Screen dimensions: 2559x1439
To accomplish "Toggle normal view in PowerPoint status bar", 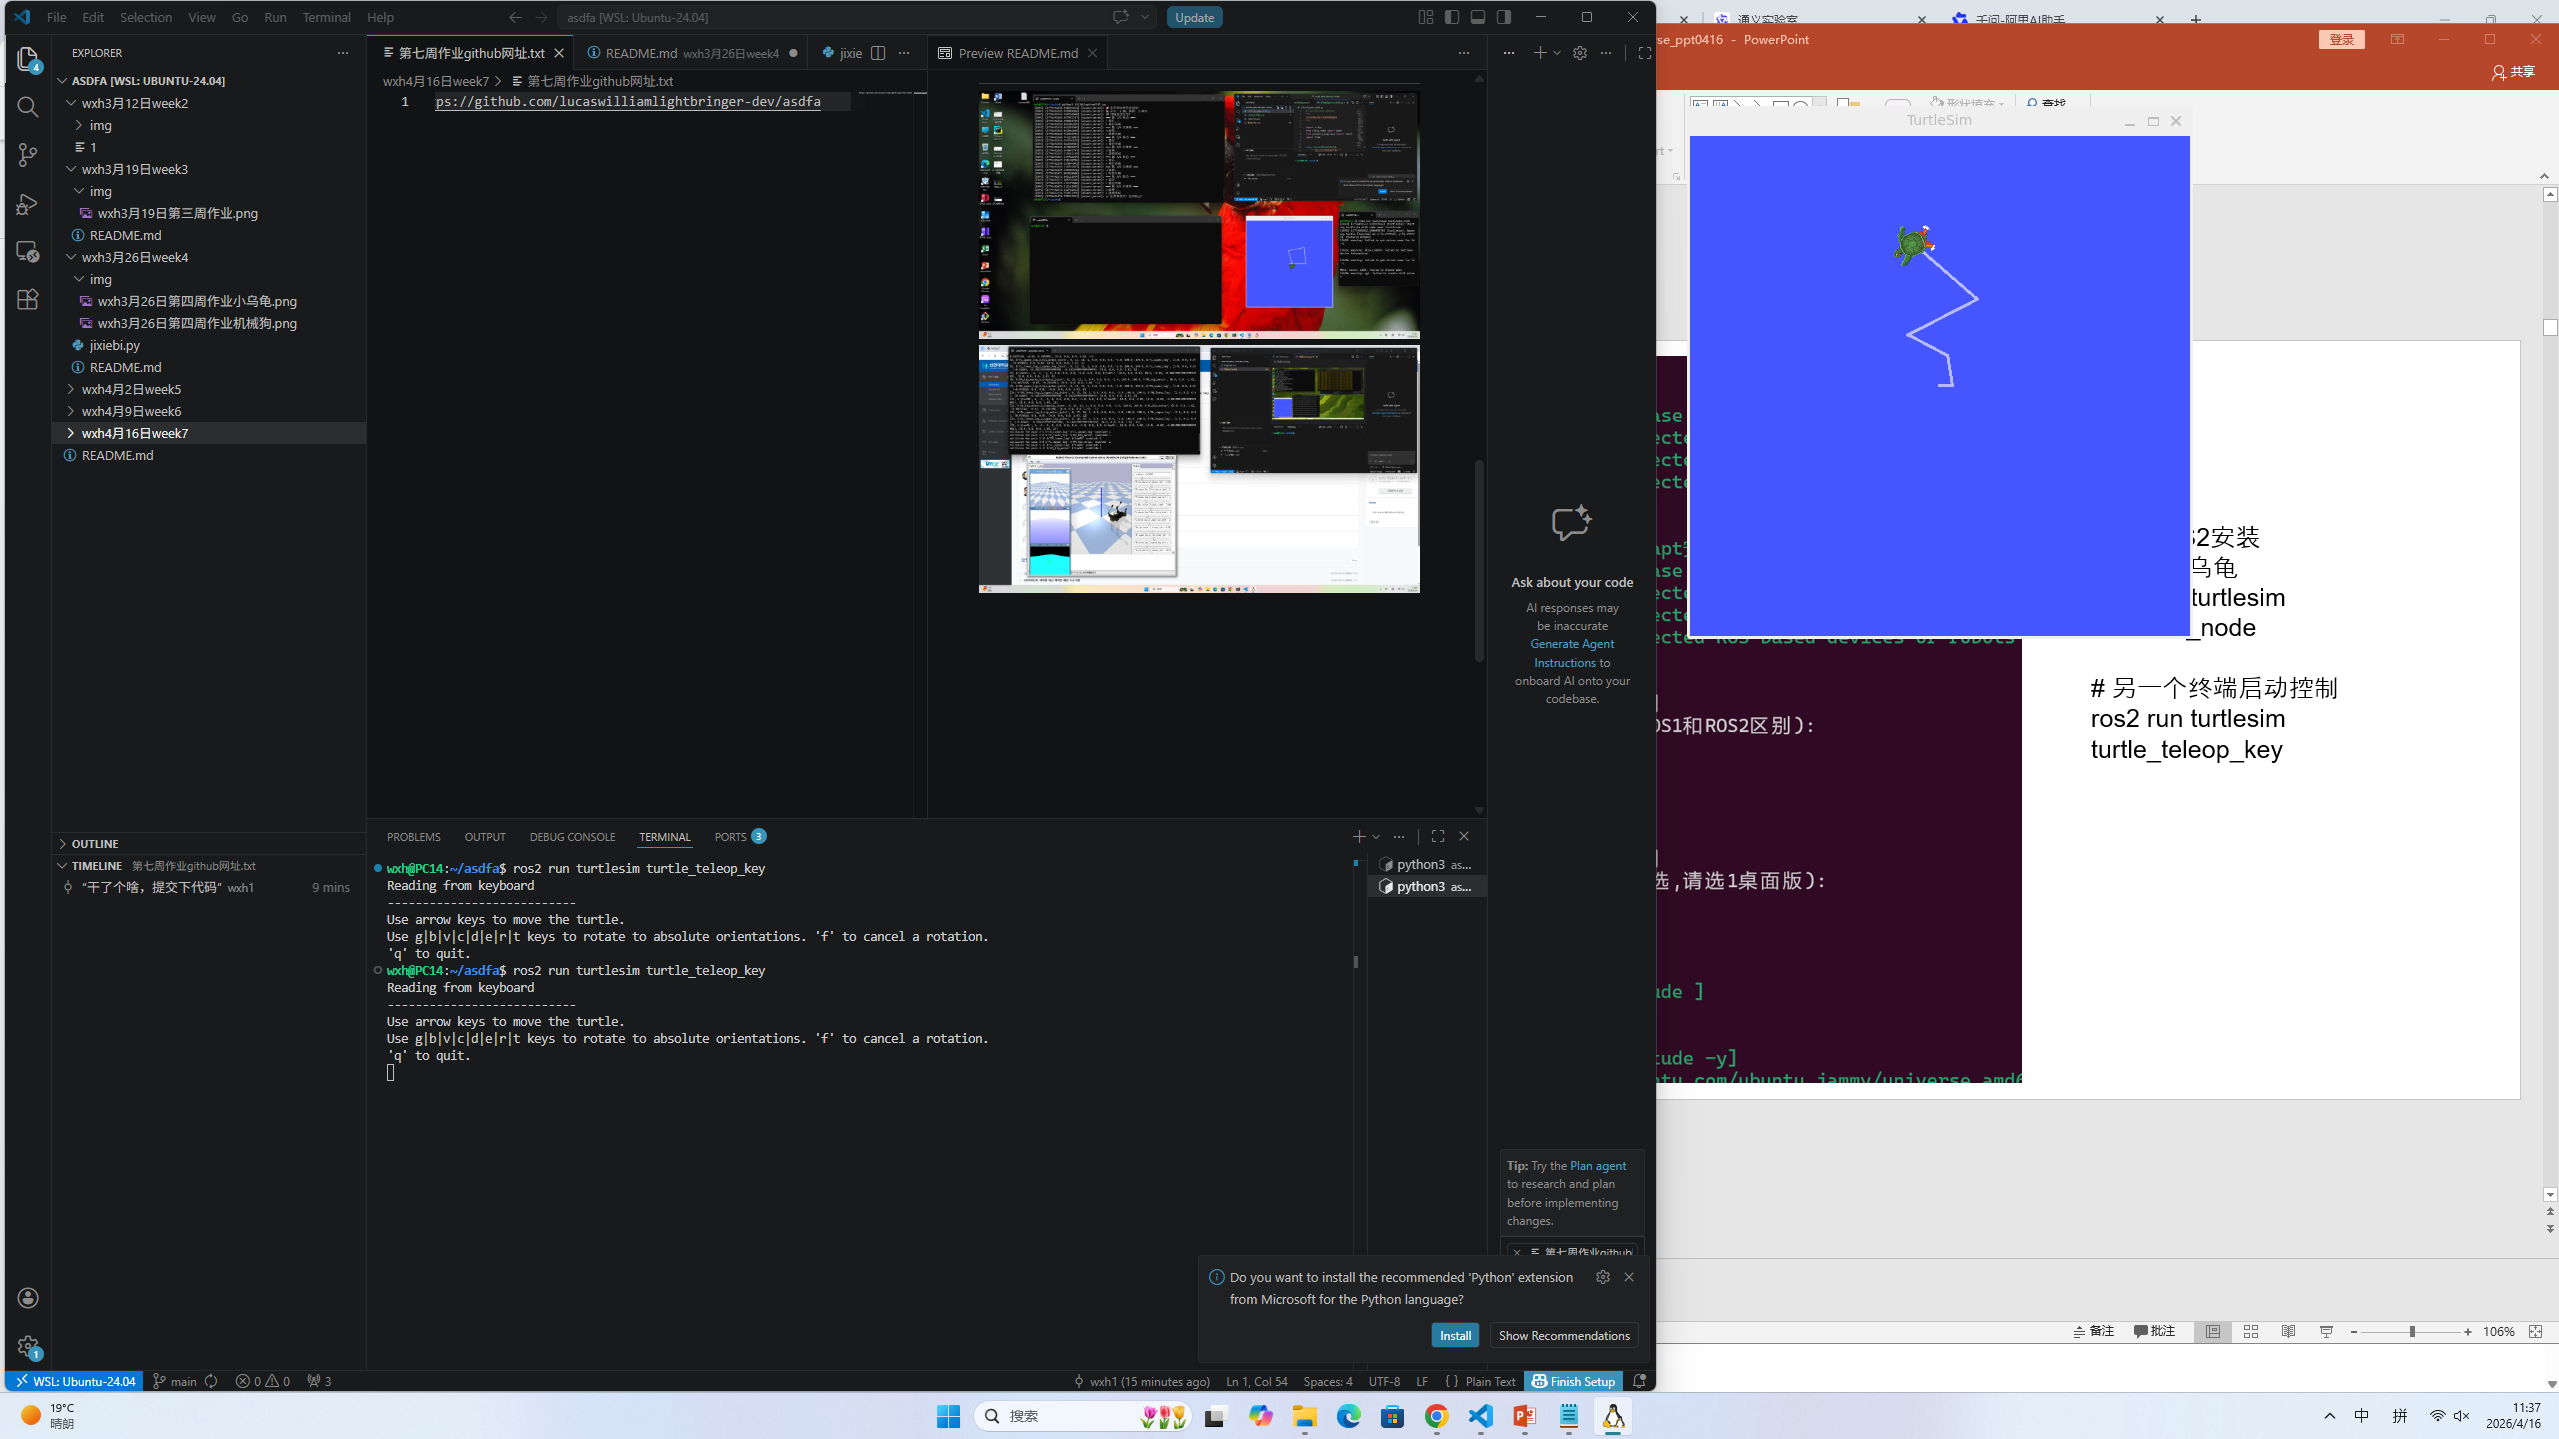I will 2213,1332.
